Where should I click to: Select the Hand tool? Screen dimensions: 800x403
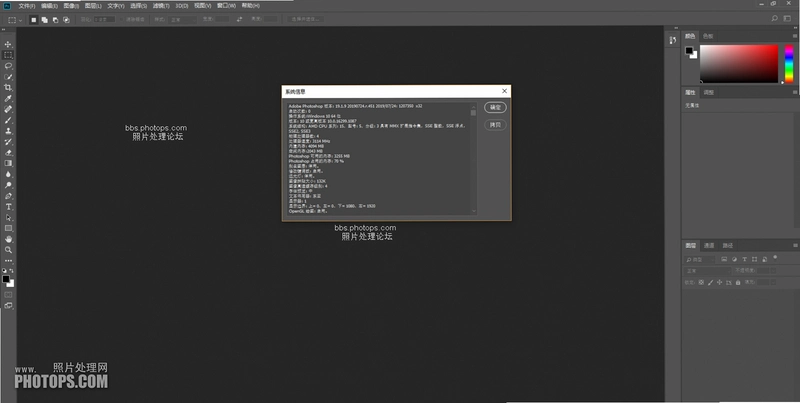pyautogui.click(x=8, y=239)
